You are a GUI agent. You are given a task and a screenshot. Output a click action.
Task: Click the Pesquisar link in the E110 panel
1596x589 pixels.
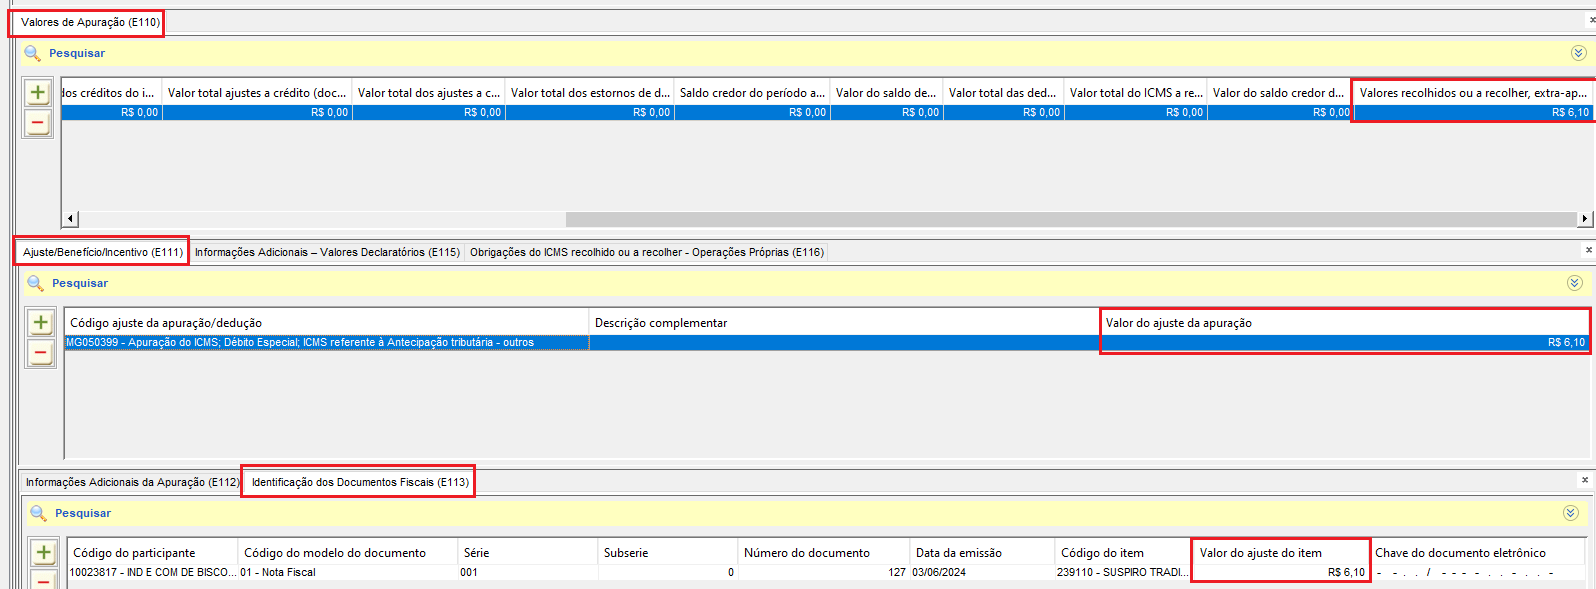click(x=77, y=53)
